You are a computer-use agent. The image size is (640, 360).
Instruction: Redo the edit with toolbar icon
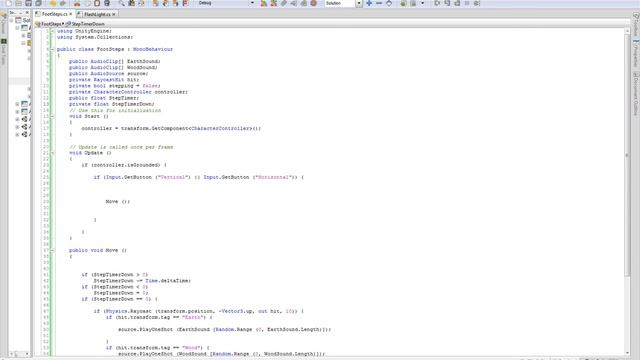[x=63, y=3]
